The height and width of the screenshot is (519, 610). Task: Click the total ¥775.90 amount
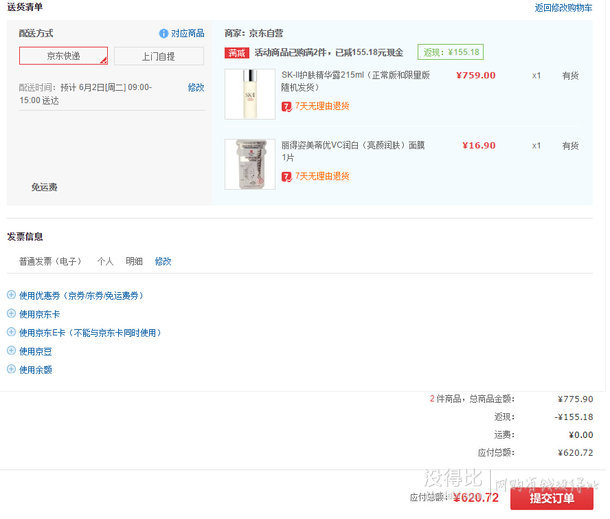point(575,399)
